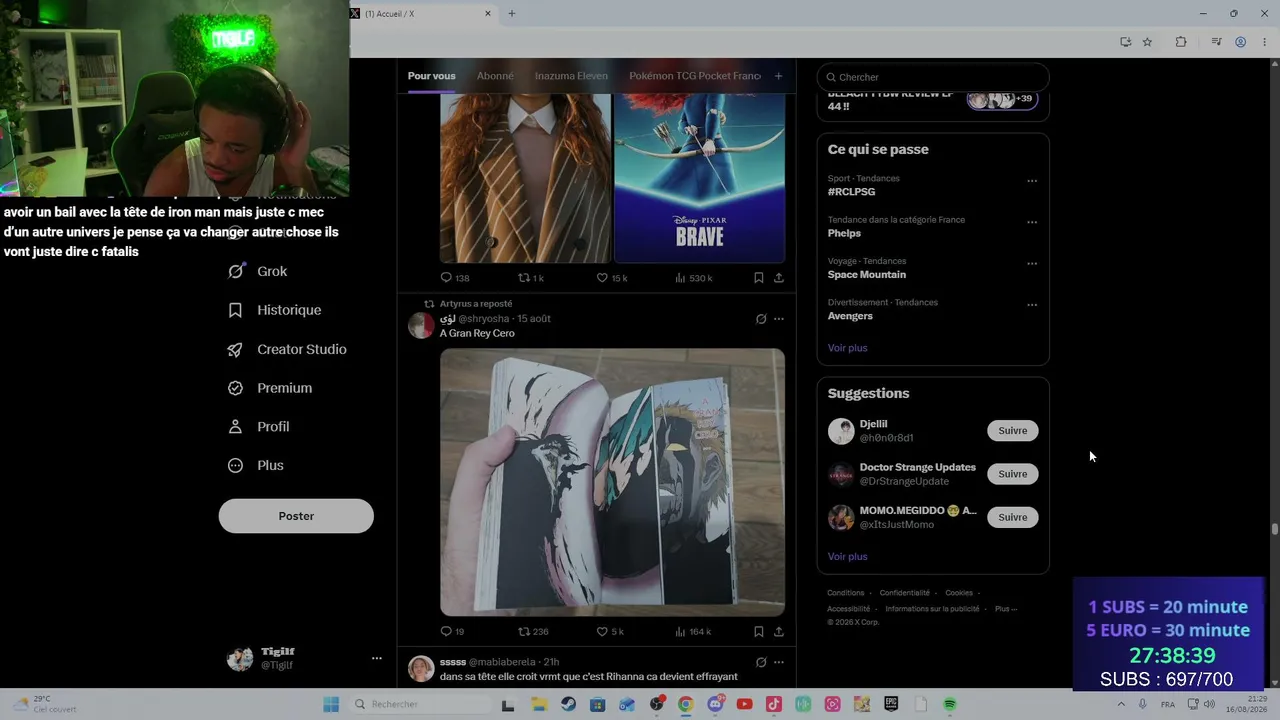Open the Creator Studio rocket icon
1280x720 pixels.
235,349
